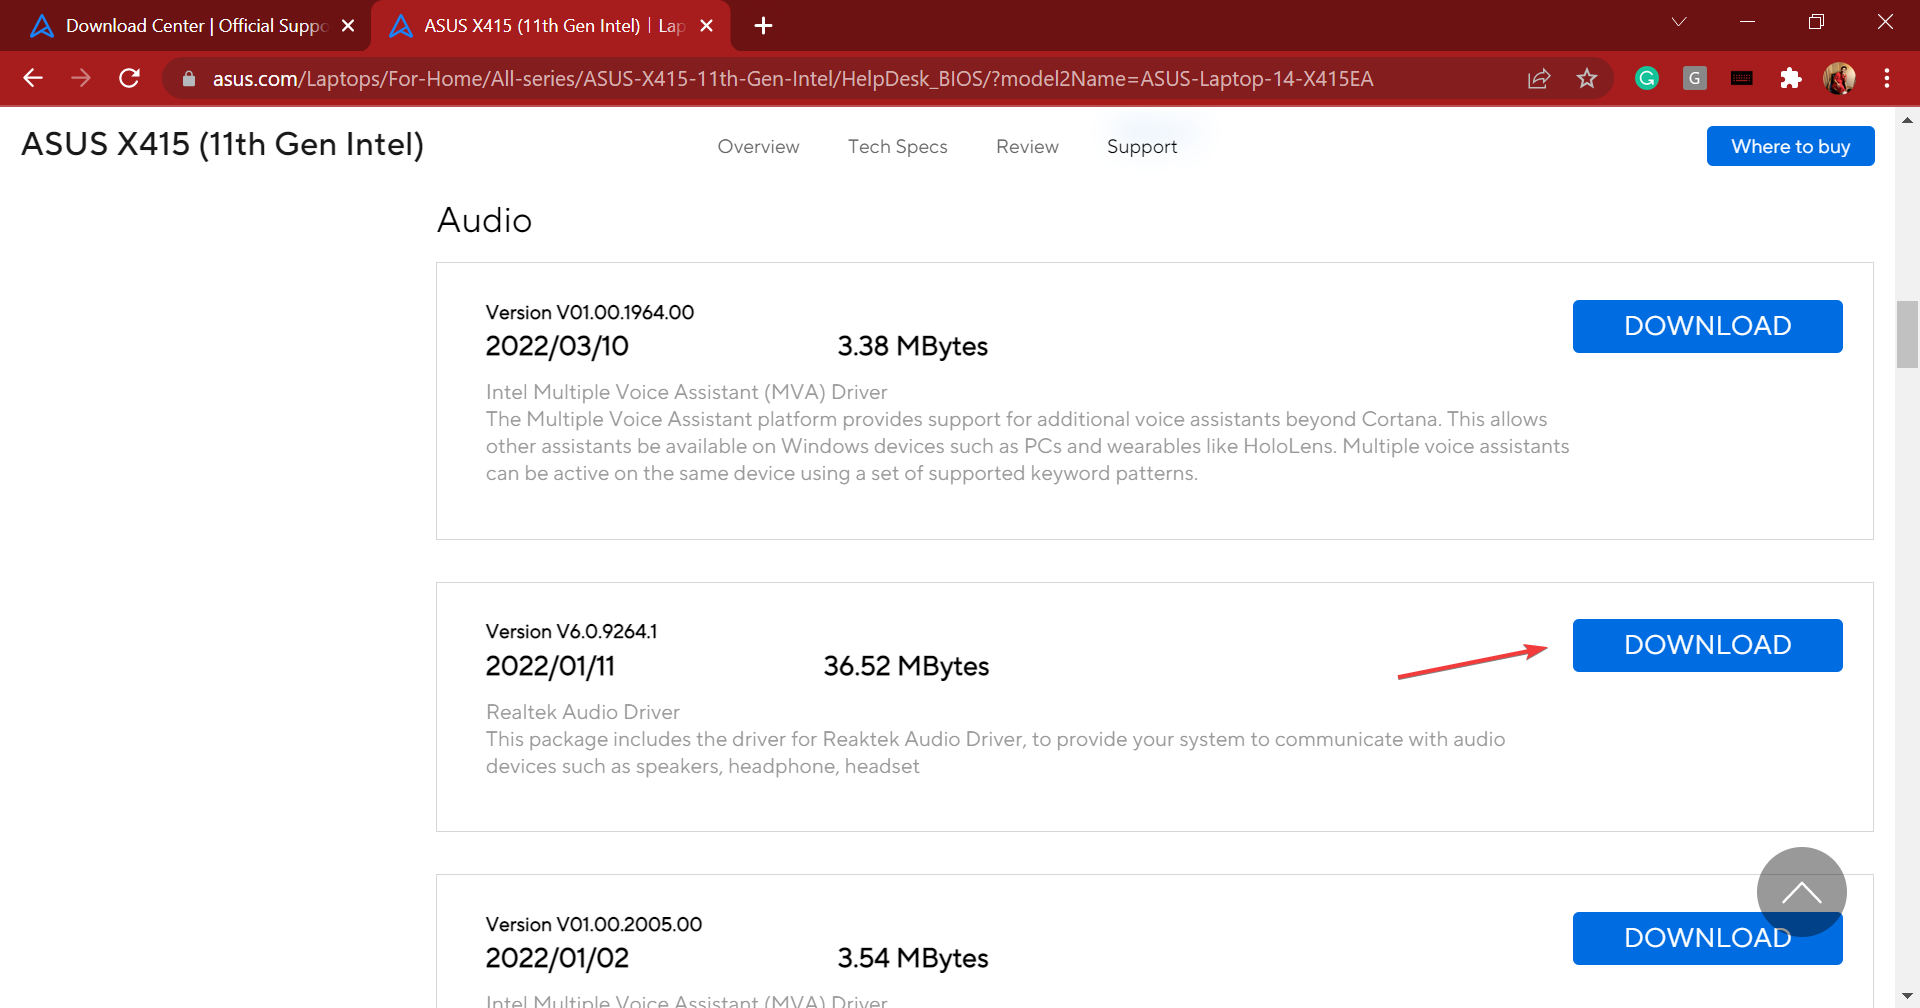The width and height of the screenshot is (1920, 1008).
Task: Click the 3.54 MBytes file size
Action: [x=912, y=958]
